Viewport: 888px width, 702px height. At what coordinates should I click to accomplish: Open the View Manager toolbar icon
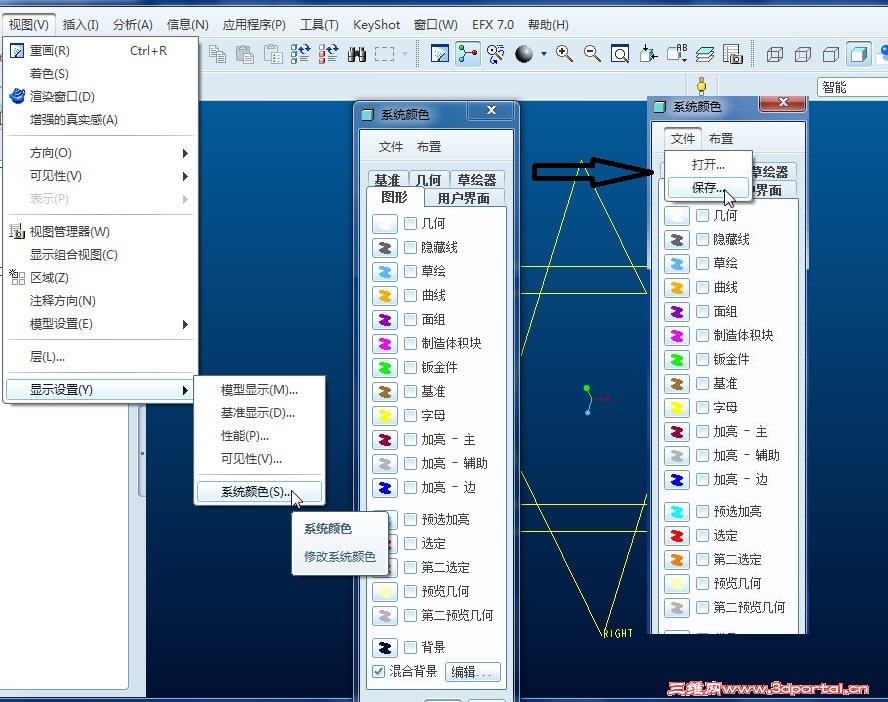733,54
